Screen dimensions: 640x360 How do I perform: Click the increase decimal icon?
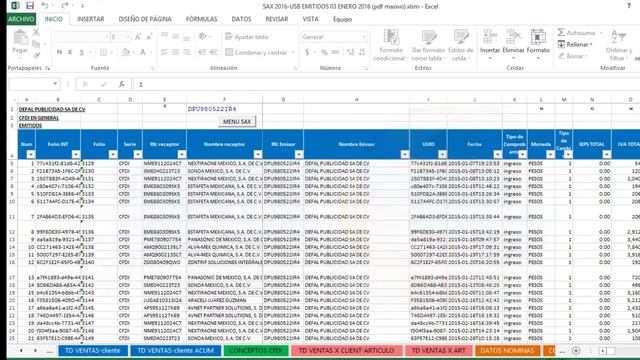coord(351,52)
